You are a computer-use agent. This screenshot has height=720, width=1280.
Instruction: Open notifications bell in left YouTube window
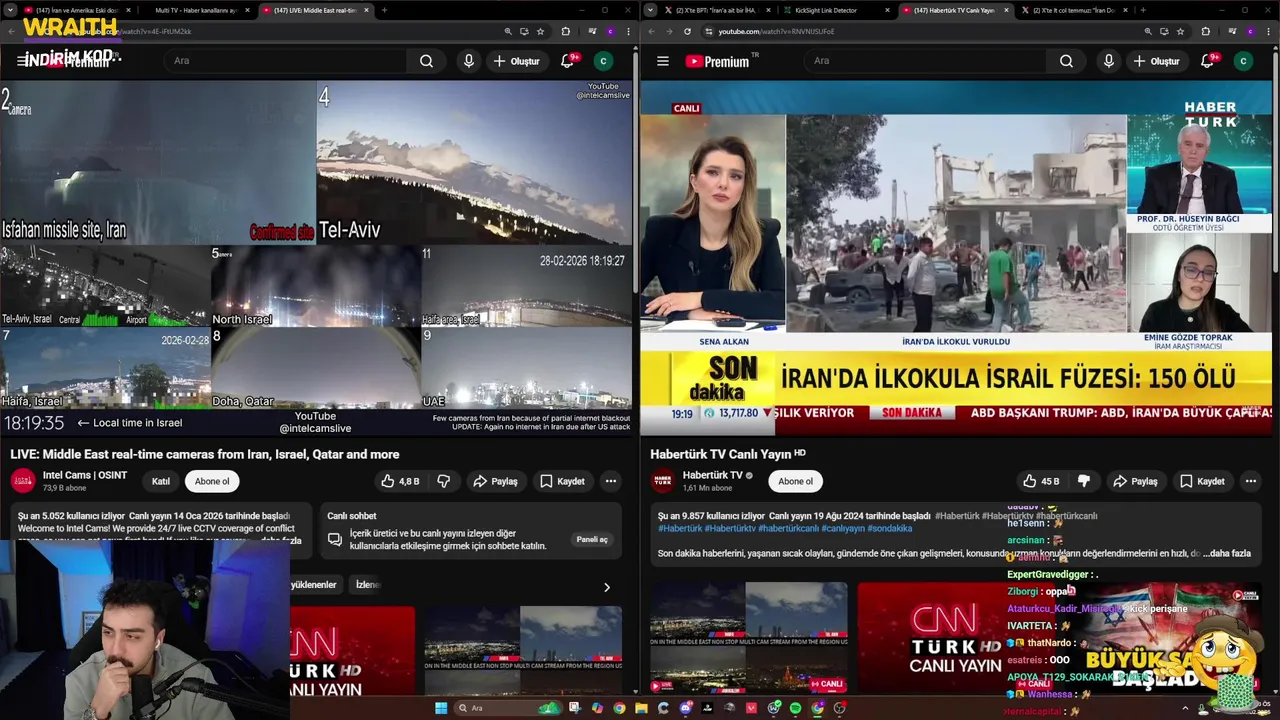click(567, 61)
